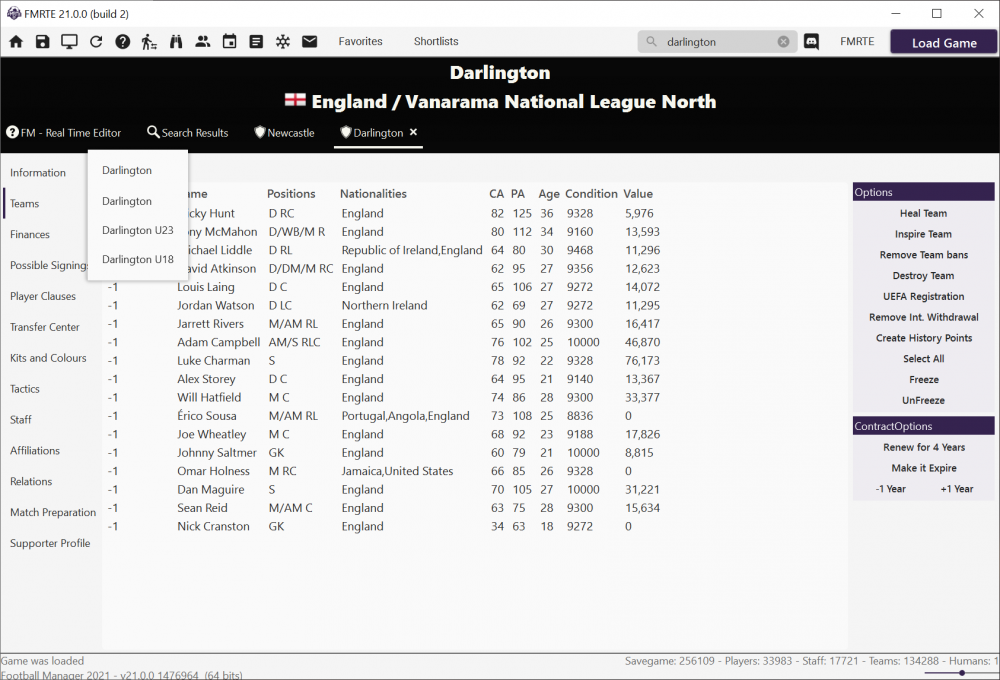Screen dimensions: 1000x680
Task: Close the Darlington tab
Action: [x=413, y=132]
